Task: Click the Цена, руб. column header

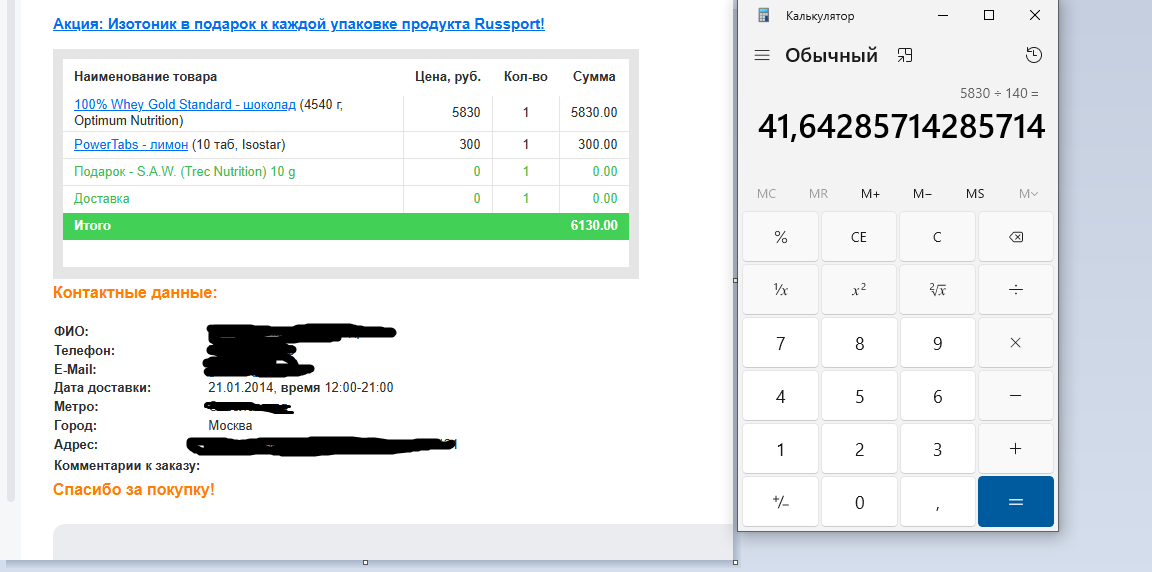Action: [x=448, y=76]
